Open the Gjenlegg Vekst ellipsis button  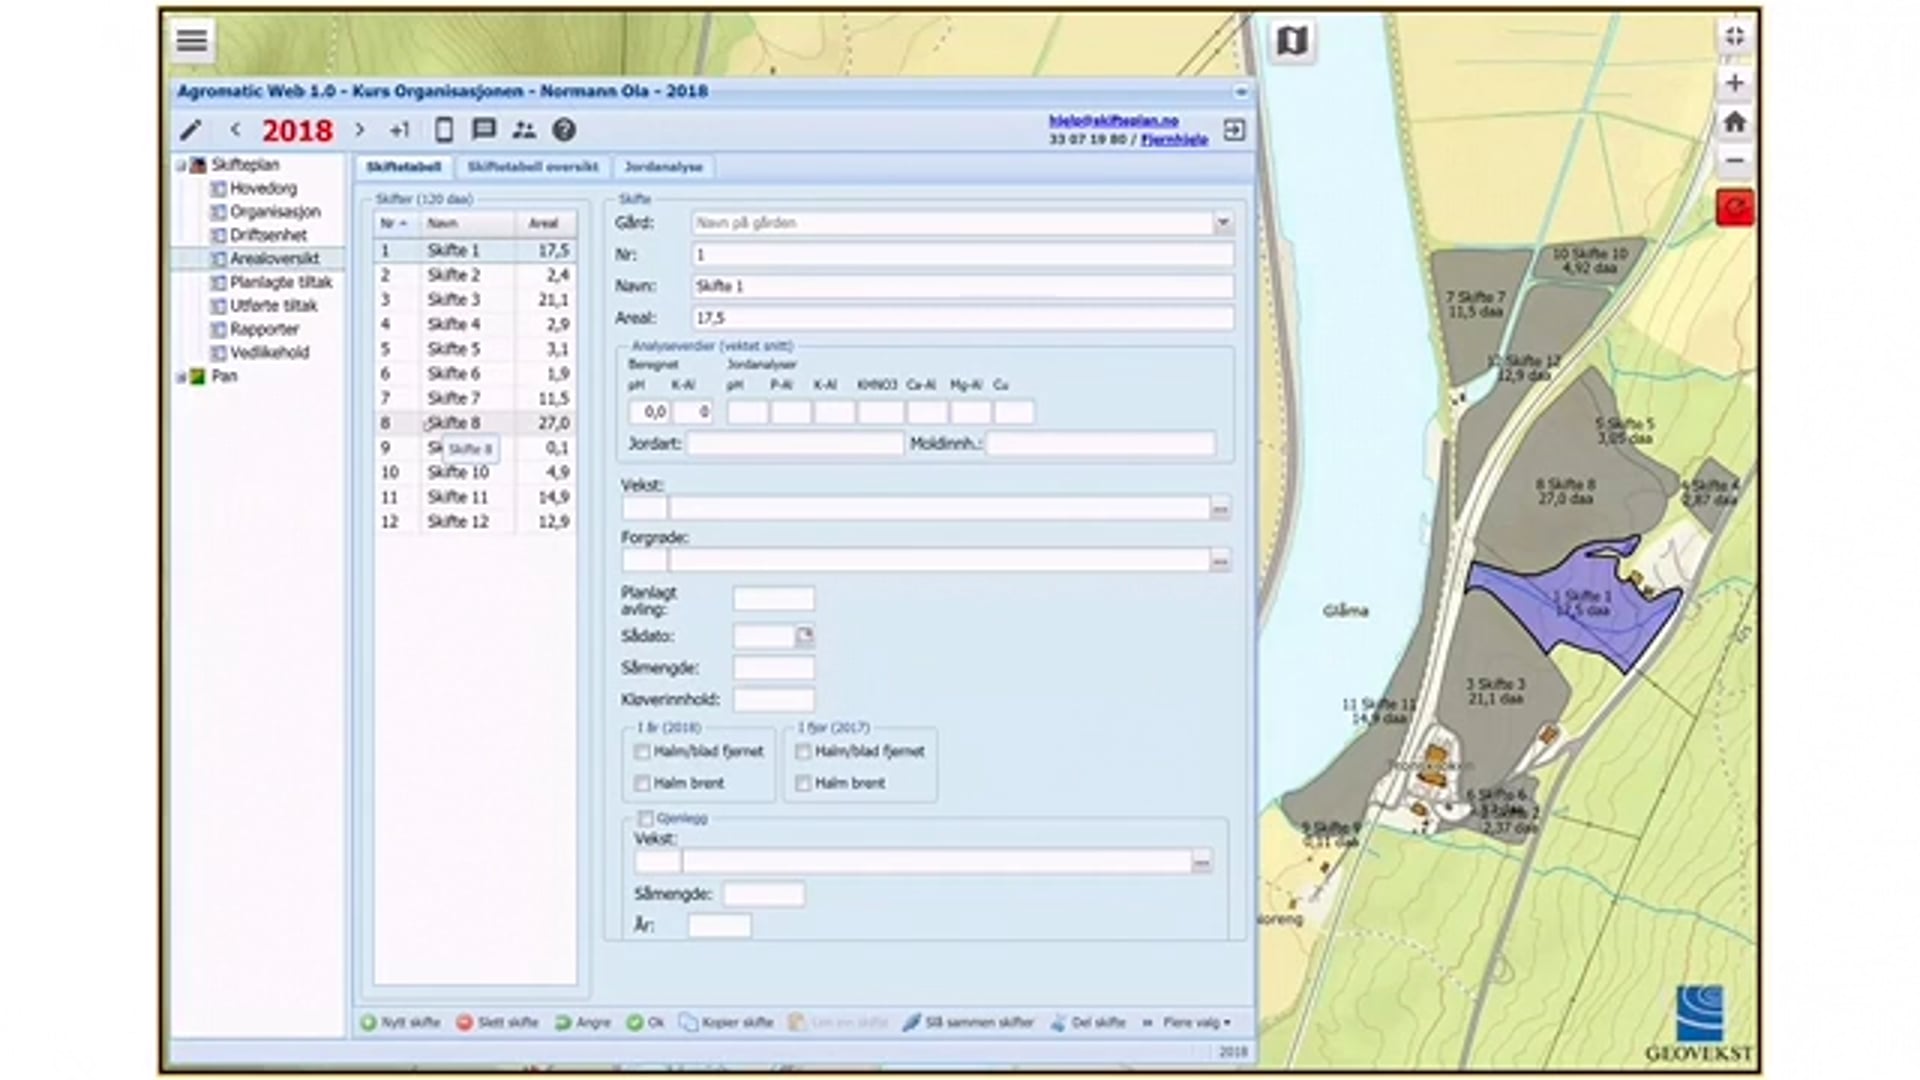tap(1202, 861)
